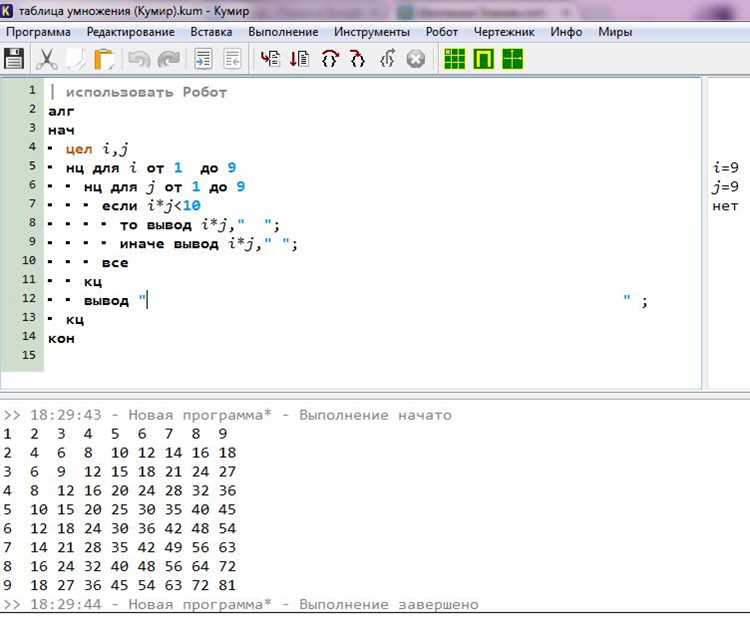Open the Robot control pult icon
Viewport: 750px width, 624px height.
[484, 59]
